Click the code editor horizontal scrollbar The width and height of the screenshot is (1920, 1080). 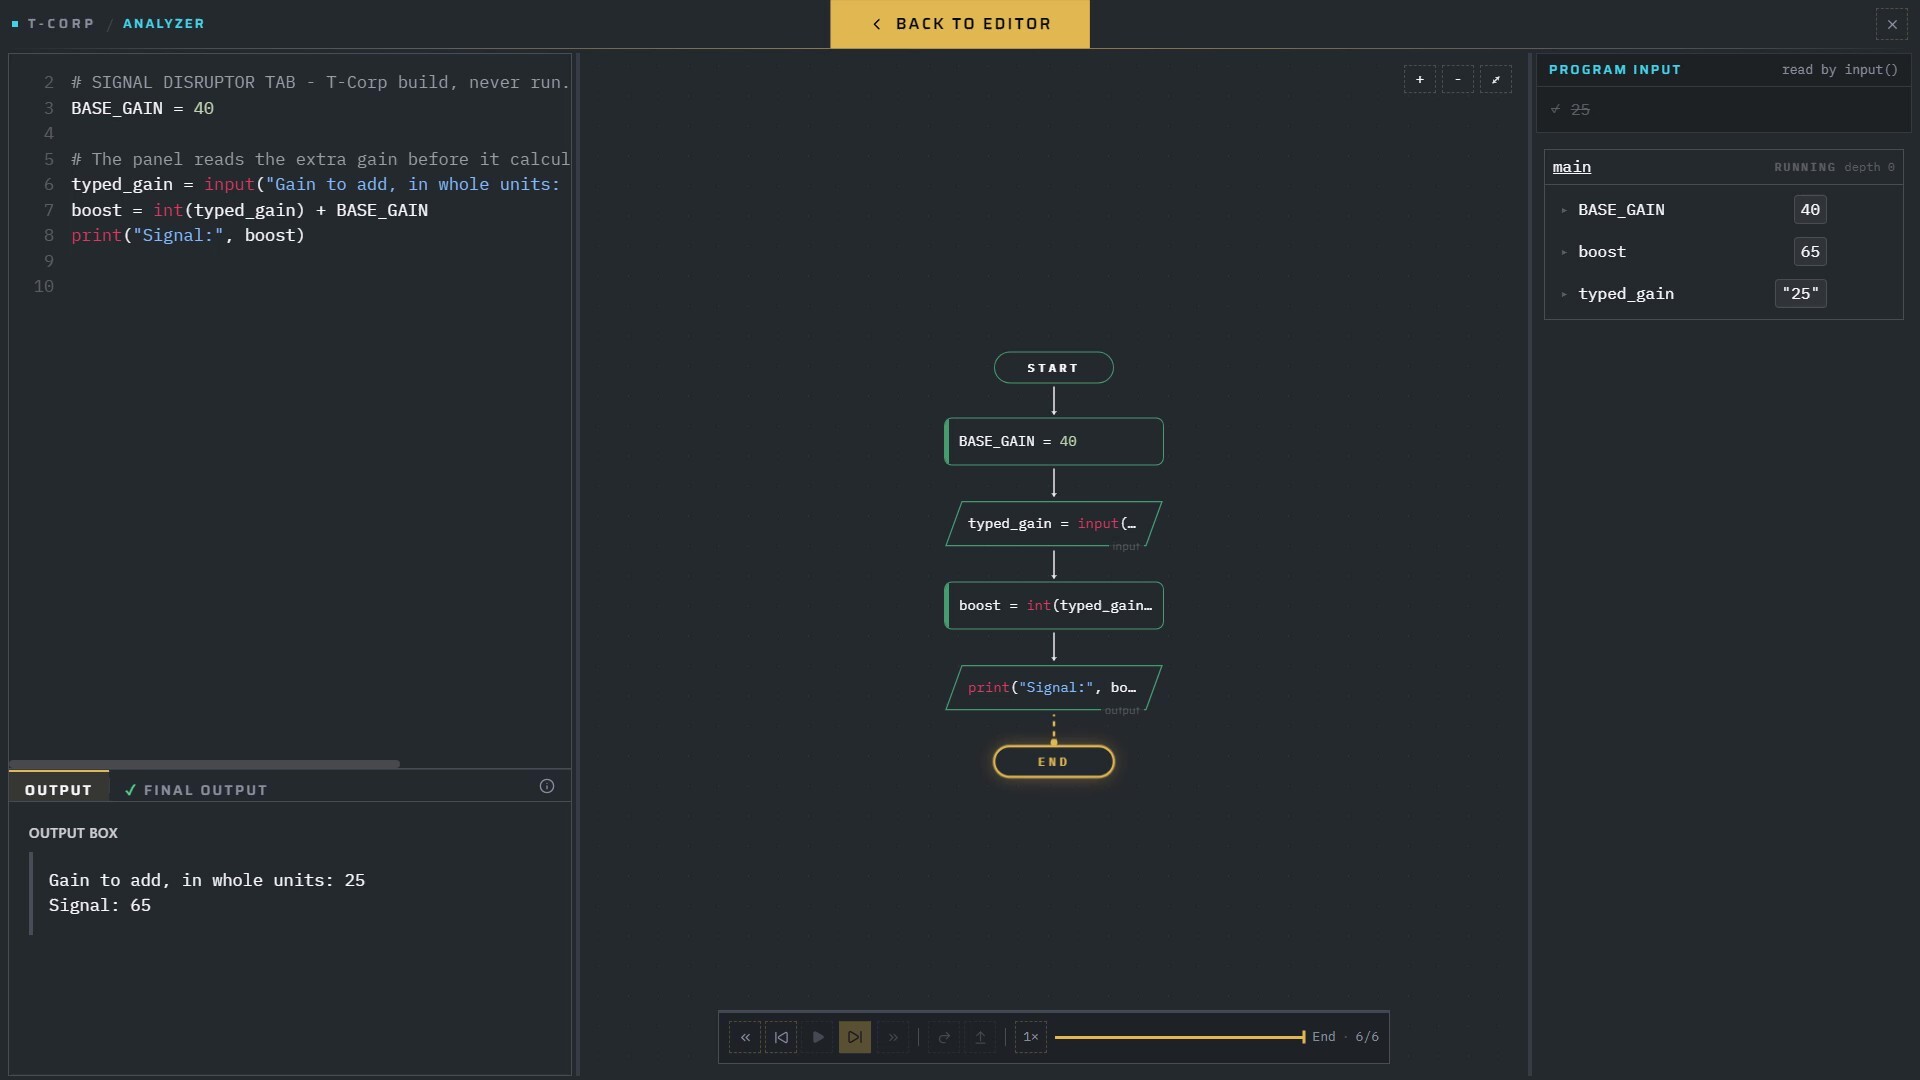pyautogui.click(x=204, y=764)
